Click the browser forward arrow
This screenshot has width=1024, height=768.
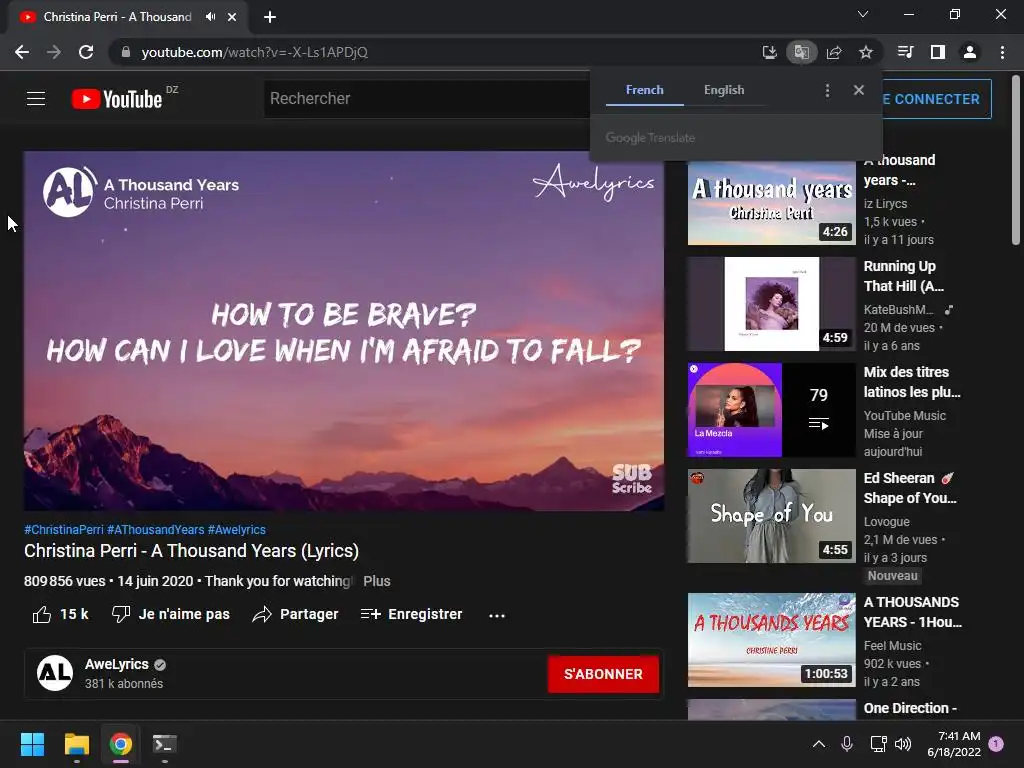tap(54, 52)
